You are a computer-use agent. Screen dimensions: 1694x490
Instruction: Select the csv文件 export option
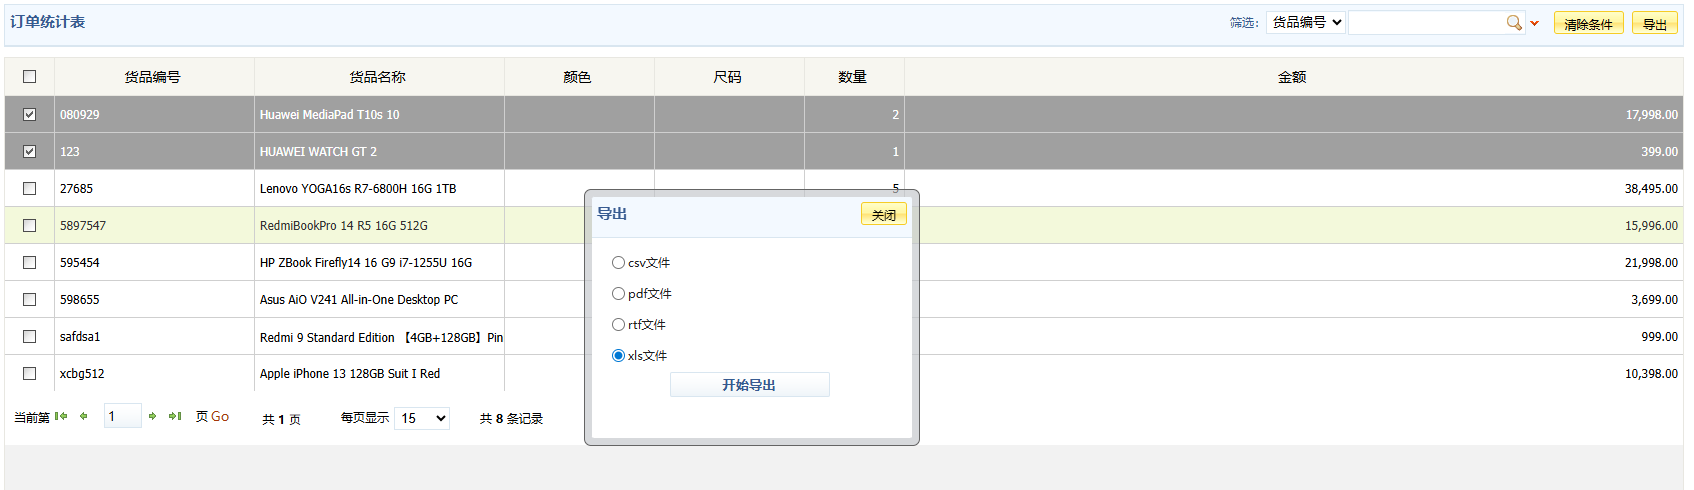pyautogui.click(x=618, y=263)
